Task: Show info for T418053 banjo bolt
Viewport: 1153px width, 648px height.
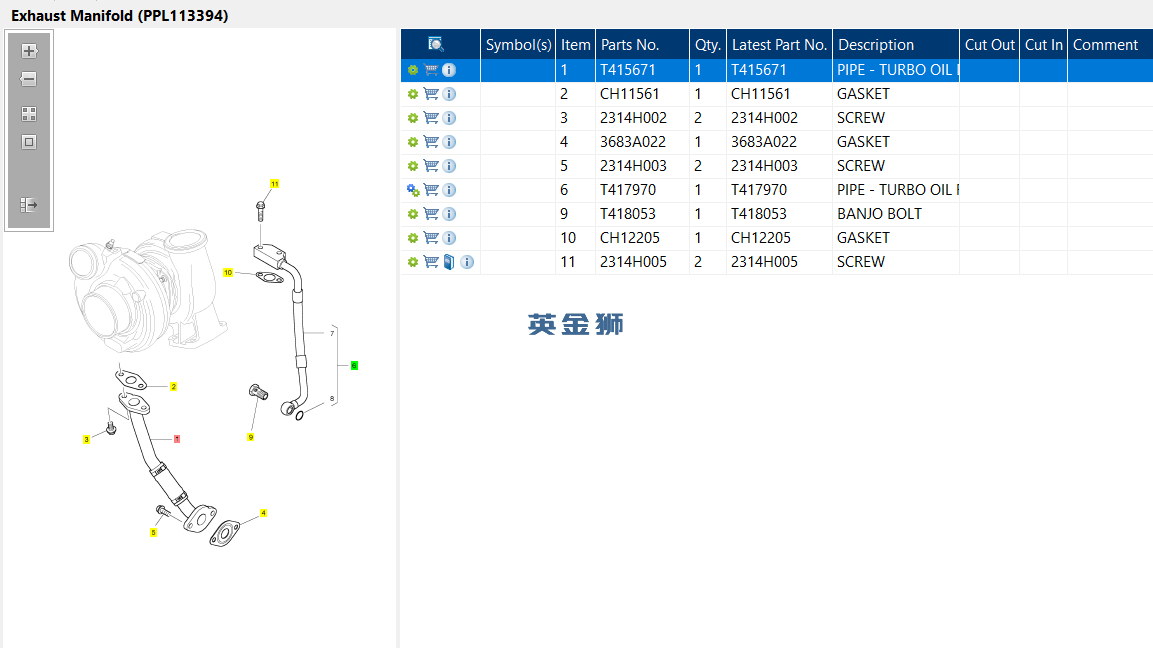Action: [x=449, y=214]
